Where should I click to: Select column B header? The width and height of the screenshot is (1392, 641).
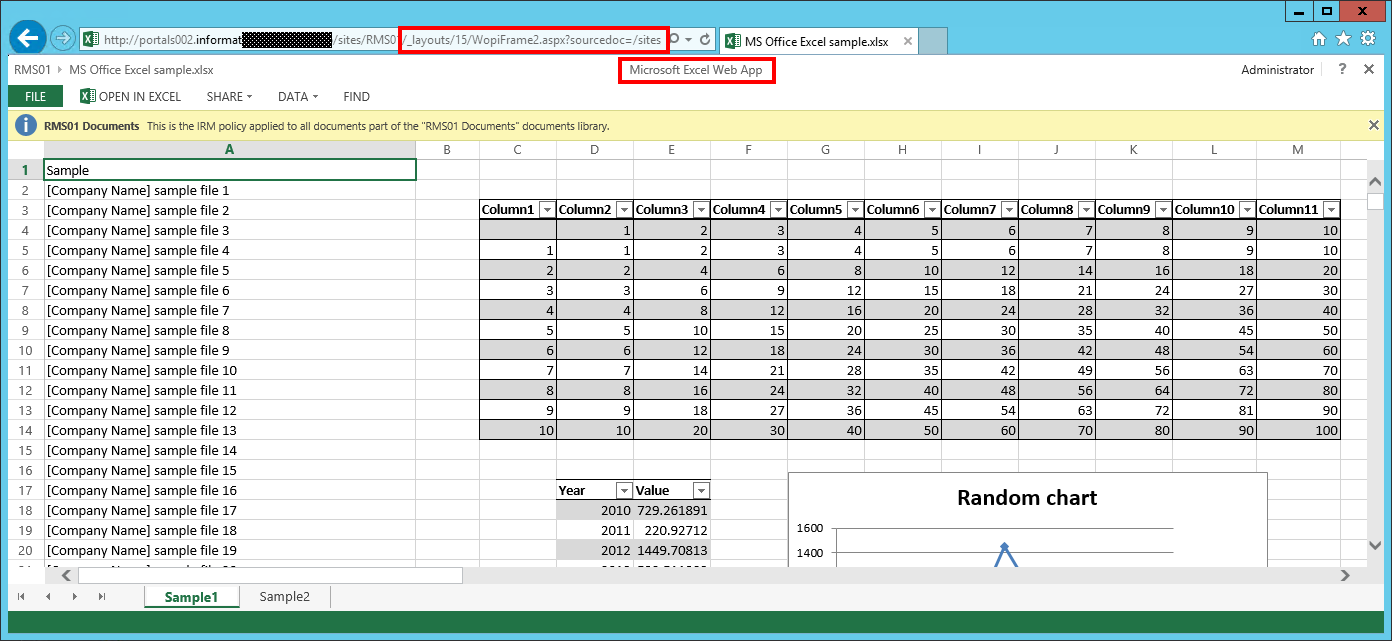447,150
